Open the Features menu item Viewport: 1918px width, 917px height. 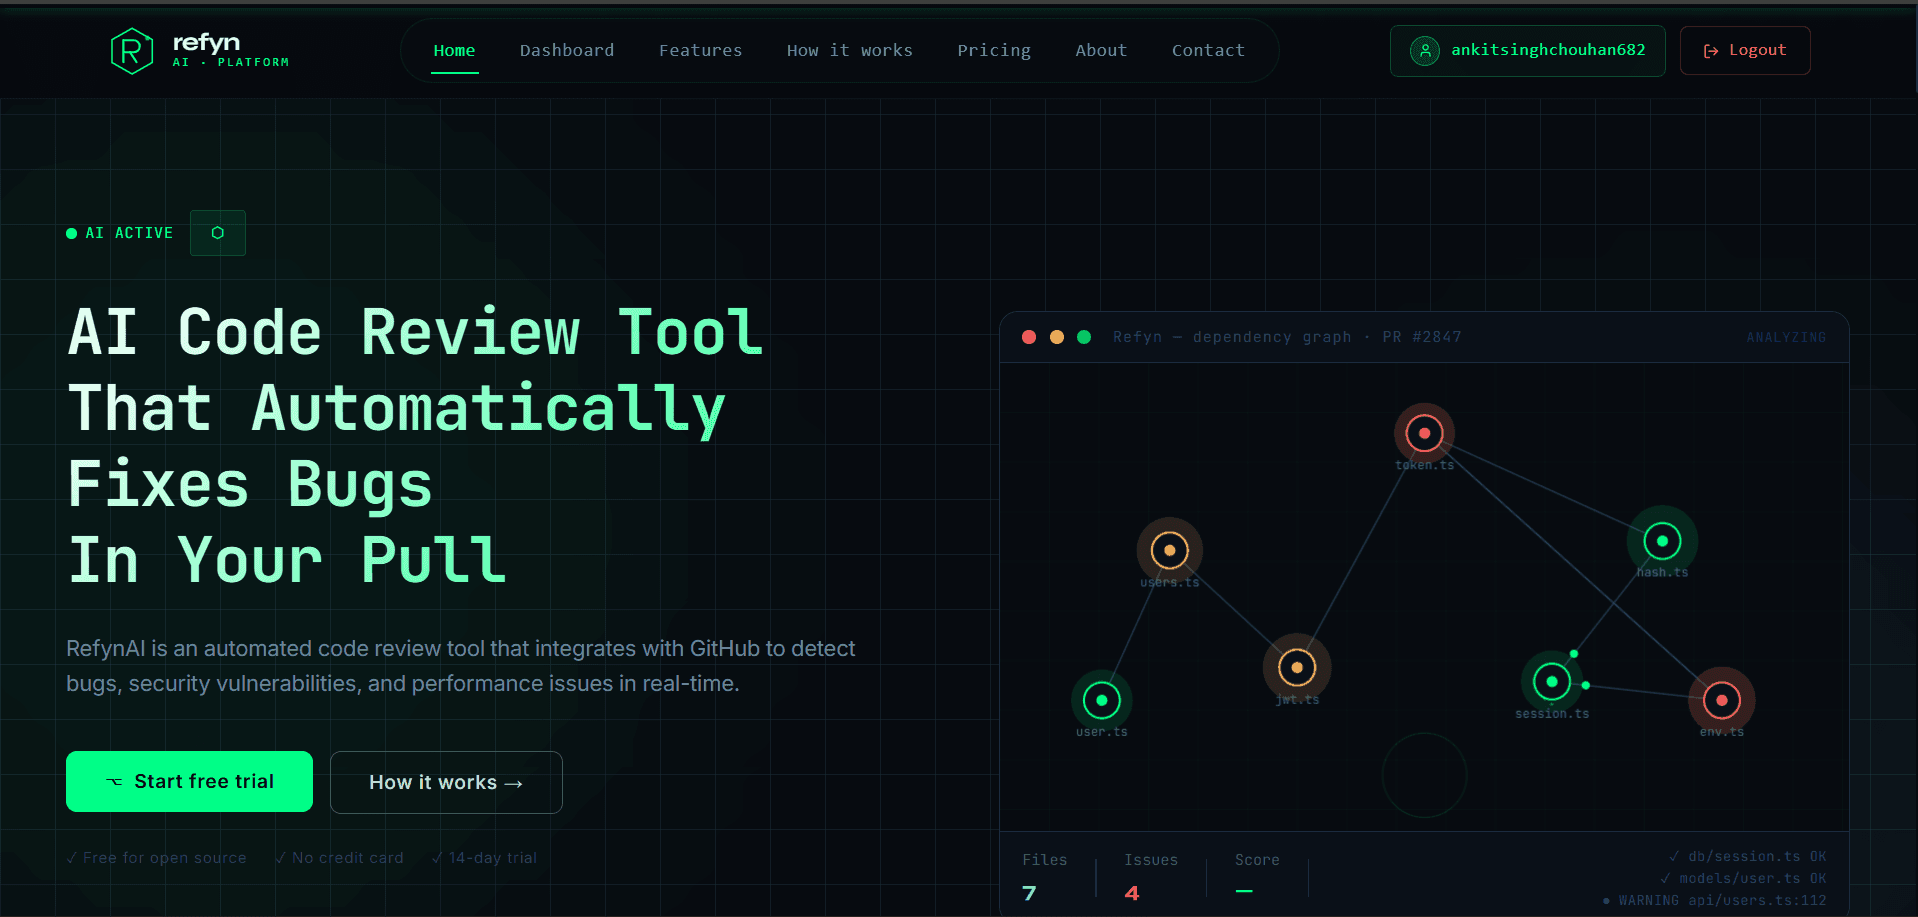[700, 50]
